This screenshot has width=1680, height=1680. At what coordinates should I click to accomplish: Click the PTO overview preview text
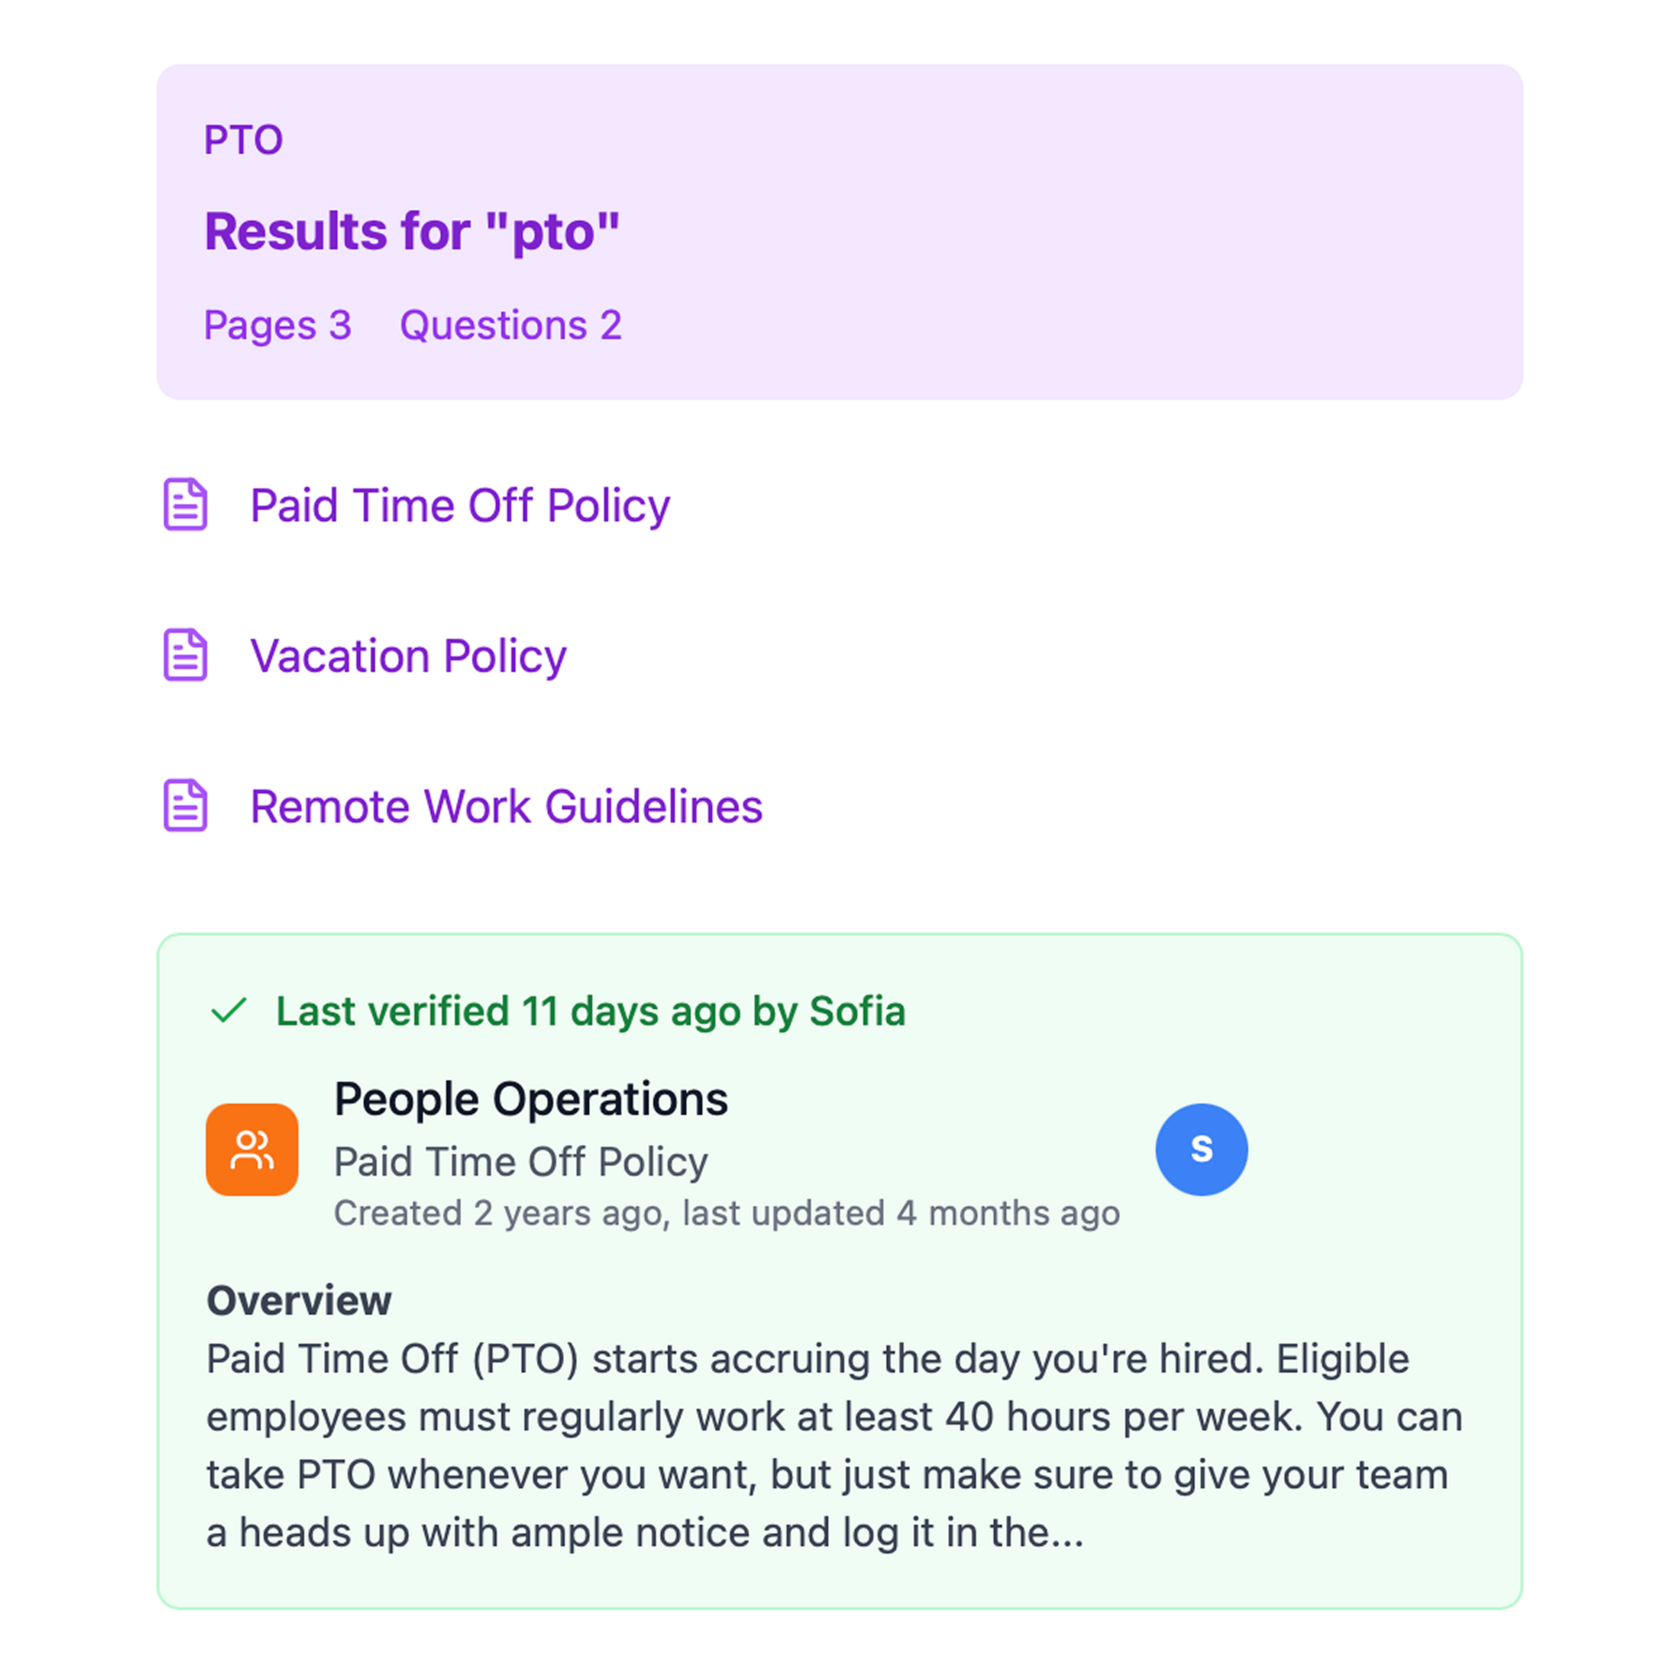pyautogui.click(x=834, y=1445)
